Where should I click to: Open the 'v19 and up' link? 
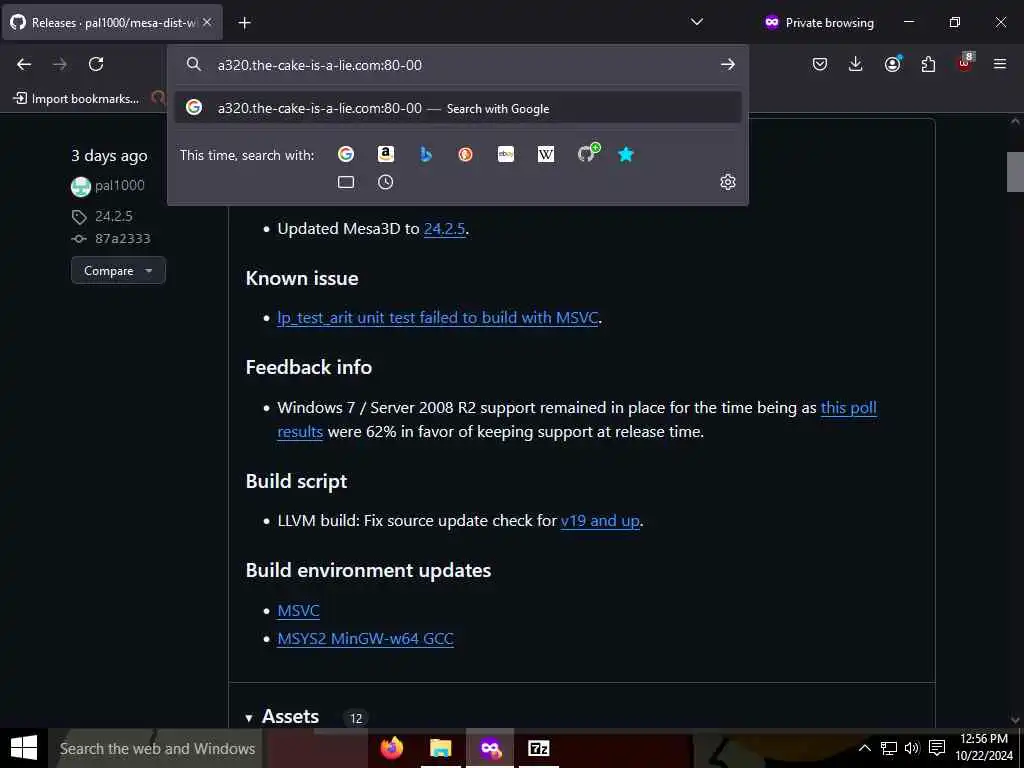600,521
